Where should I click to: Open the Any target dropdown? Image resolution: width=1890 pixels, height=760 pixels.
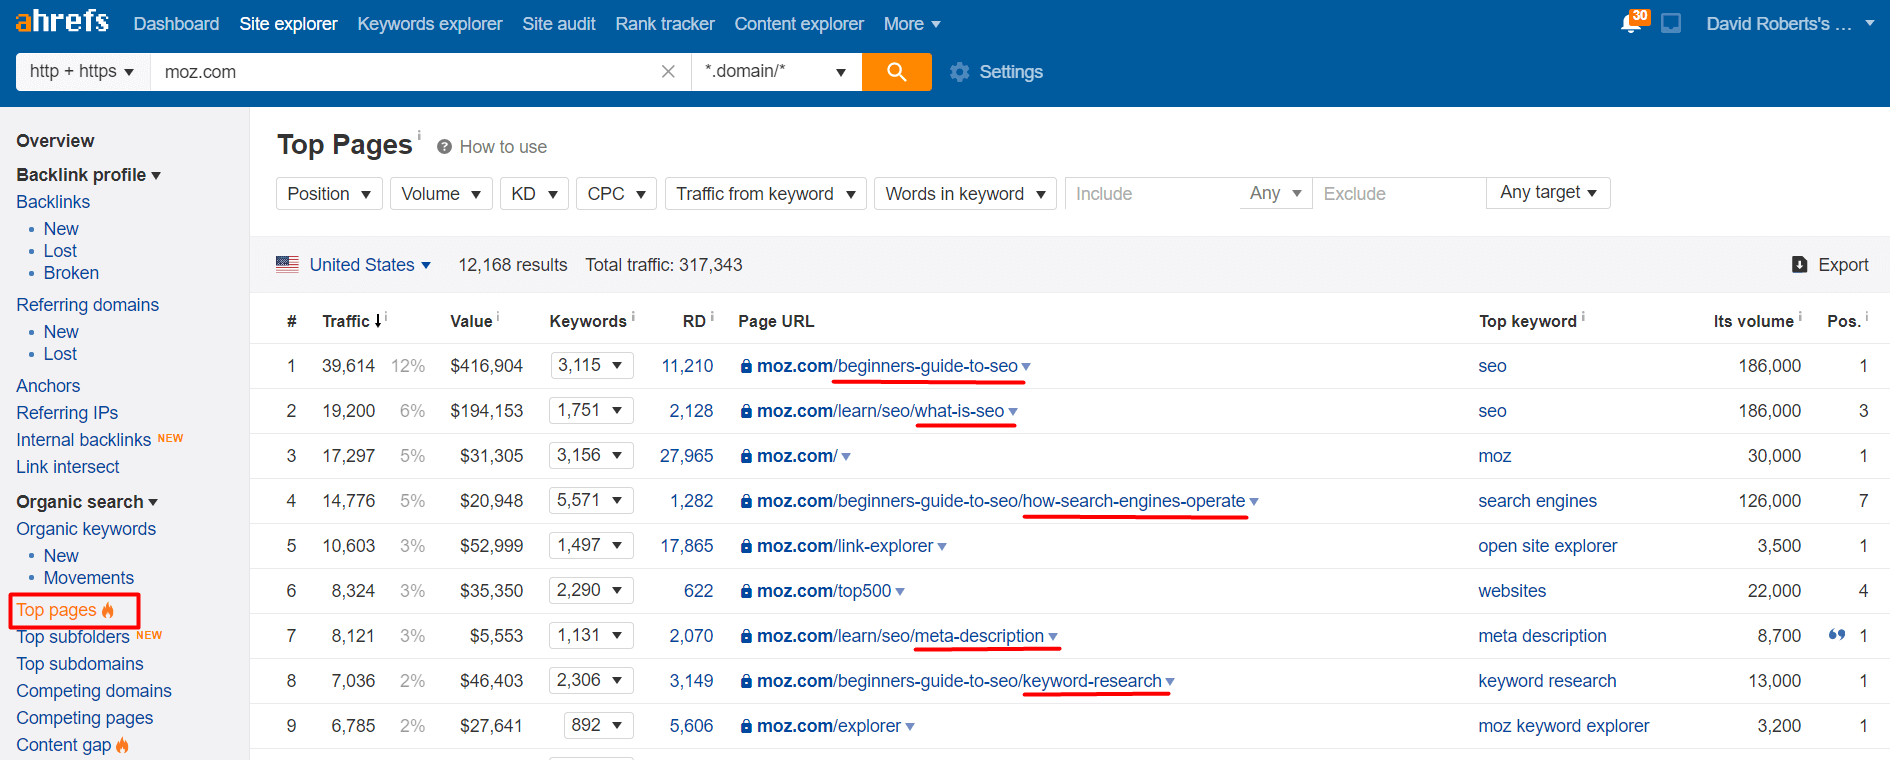(x=1548, y=192)
